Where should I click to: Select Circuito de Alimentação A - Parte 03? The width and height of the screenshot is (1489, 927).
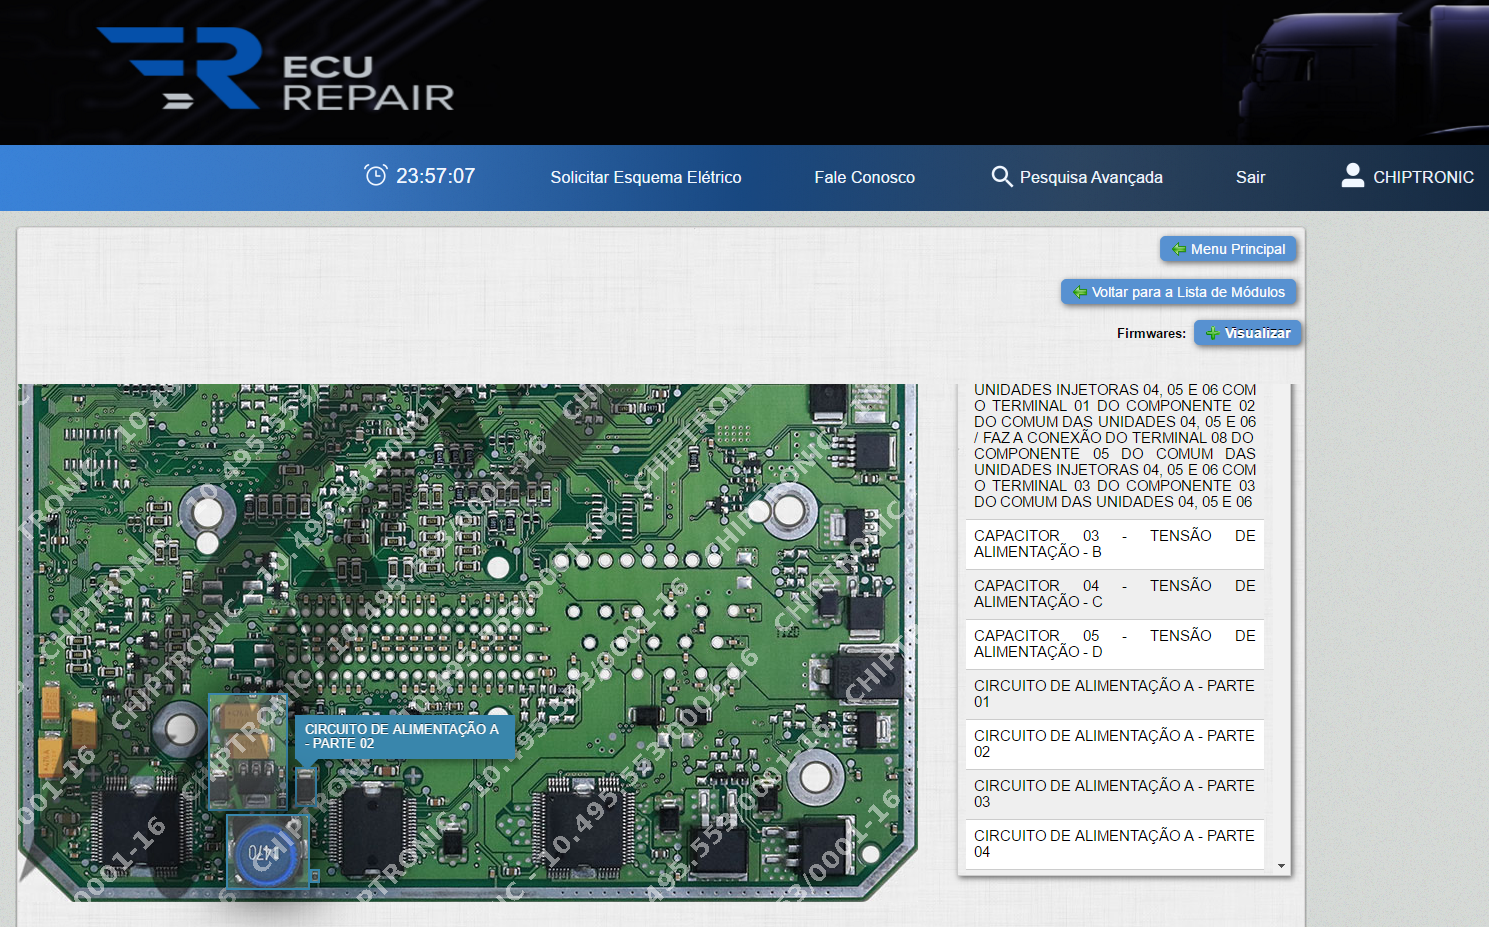tap(1115, 794)
